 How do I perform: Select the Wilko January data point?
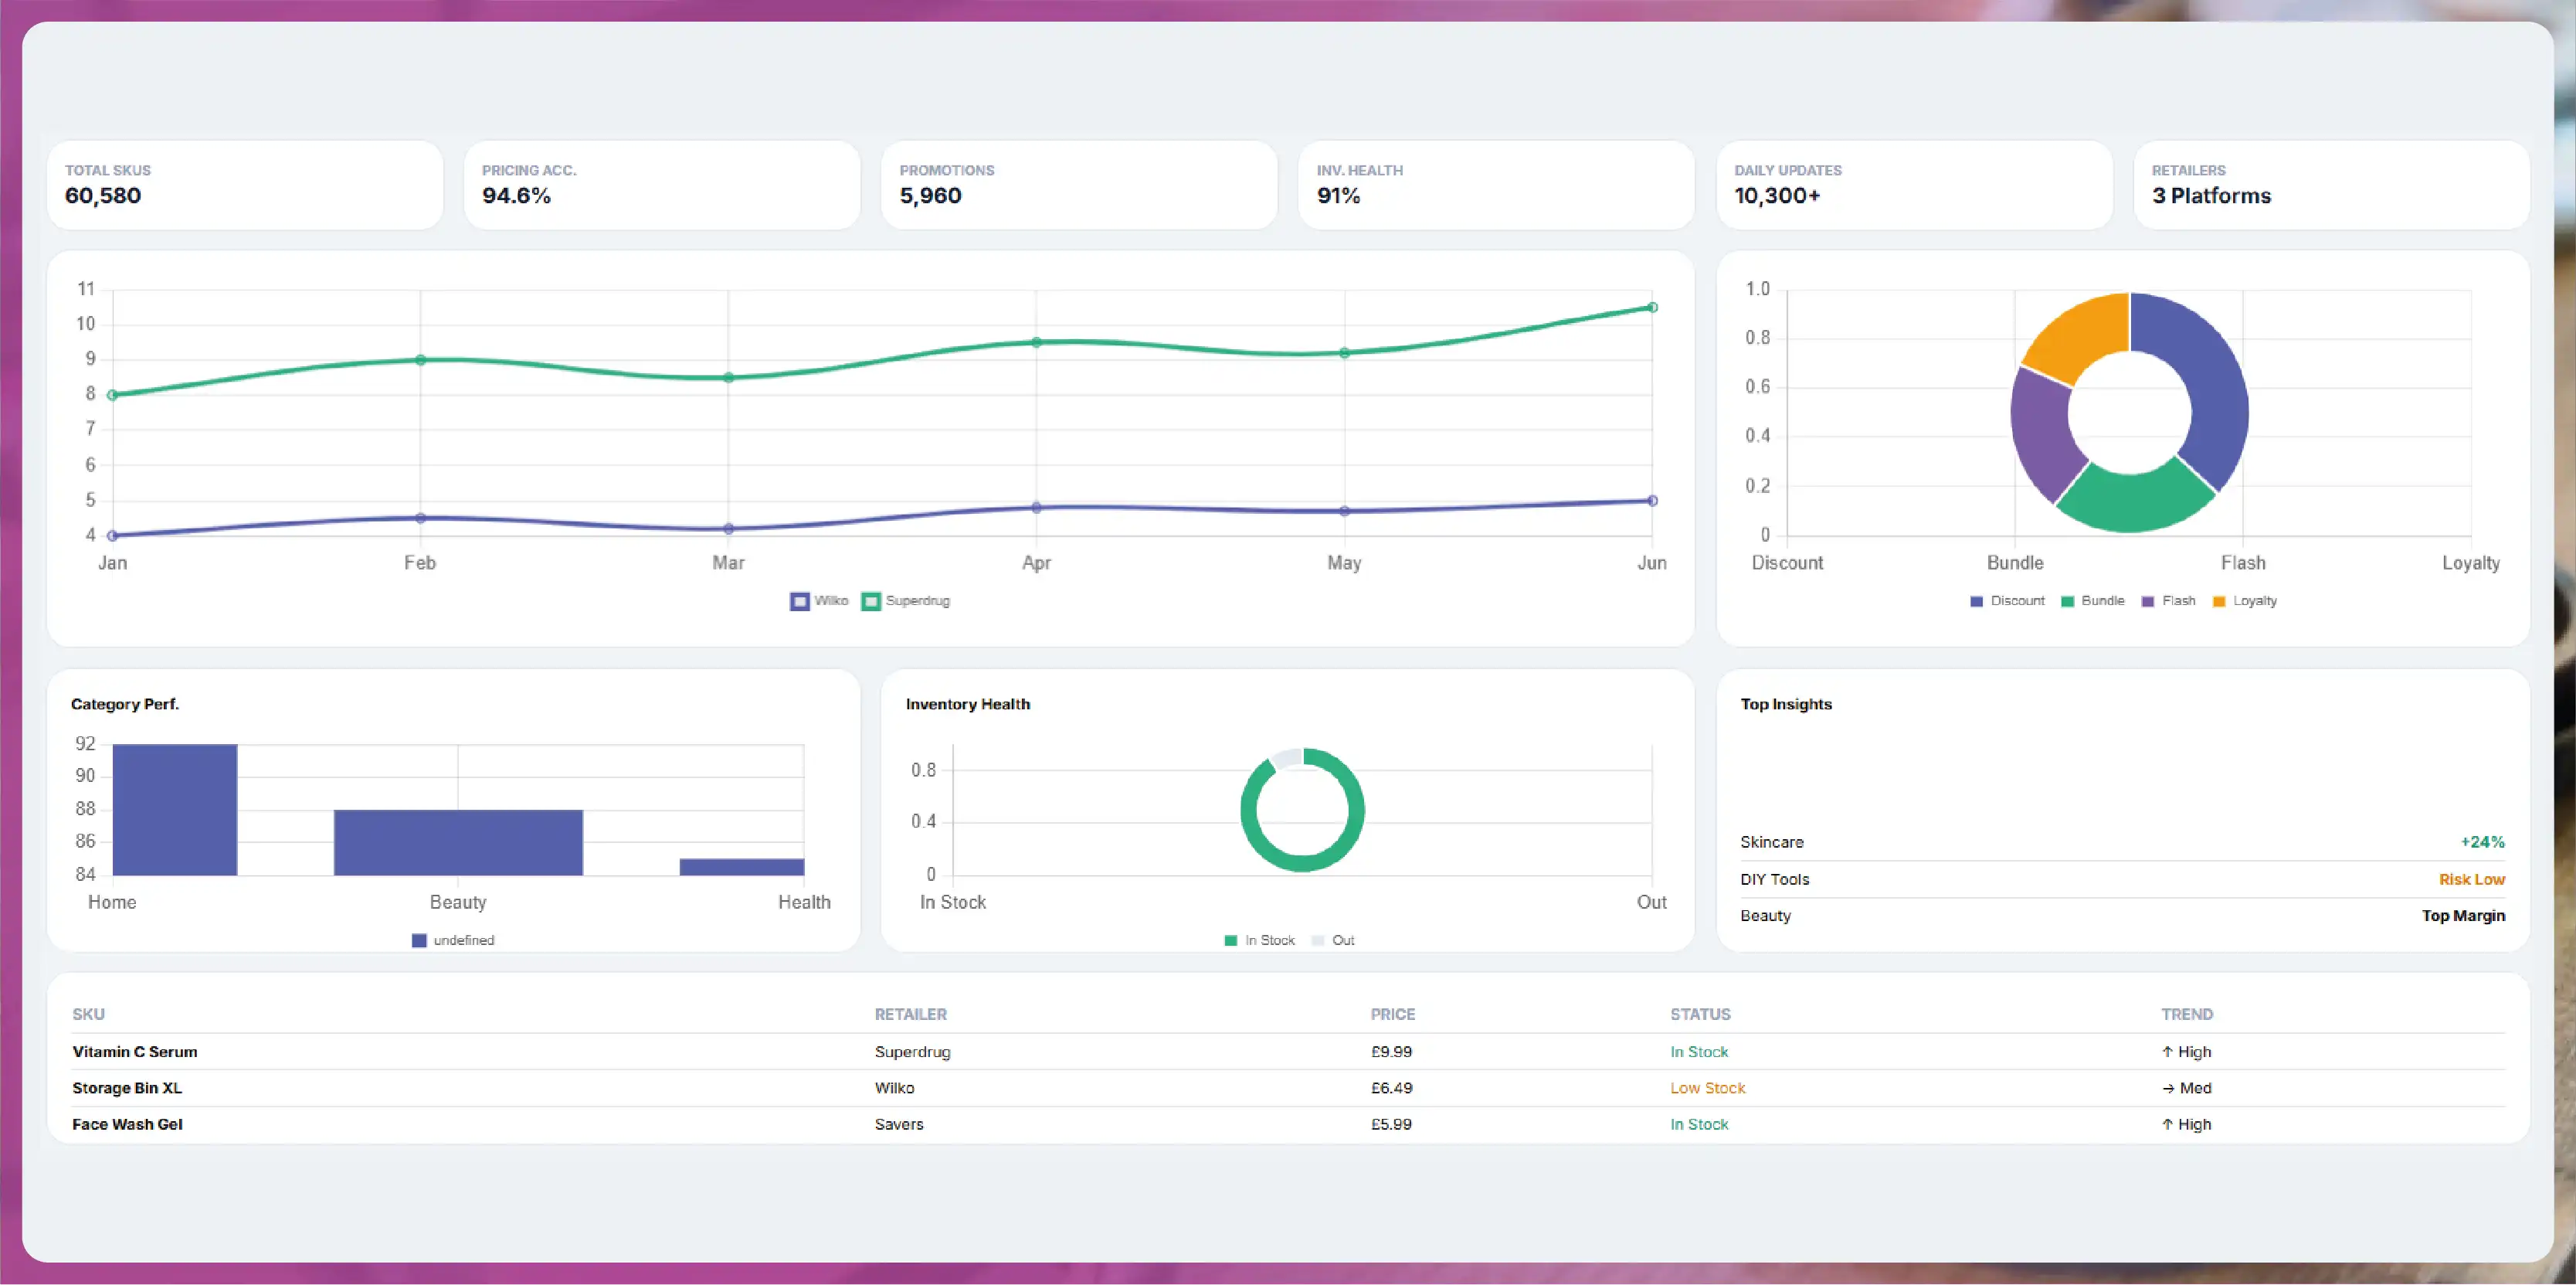(x=112, y=535)
